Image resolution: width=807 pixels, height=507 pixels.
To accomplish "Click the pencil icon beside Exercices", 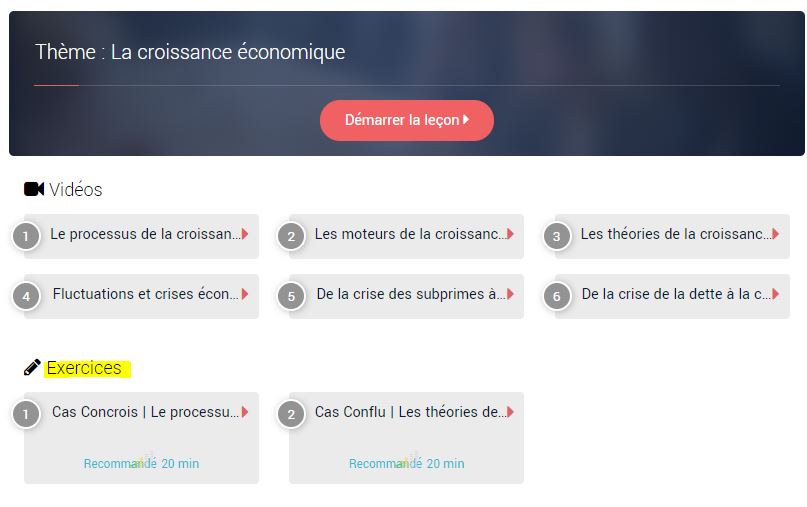I will (x=33, y=367).
